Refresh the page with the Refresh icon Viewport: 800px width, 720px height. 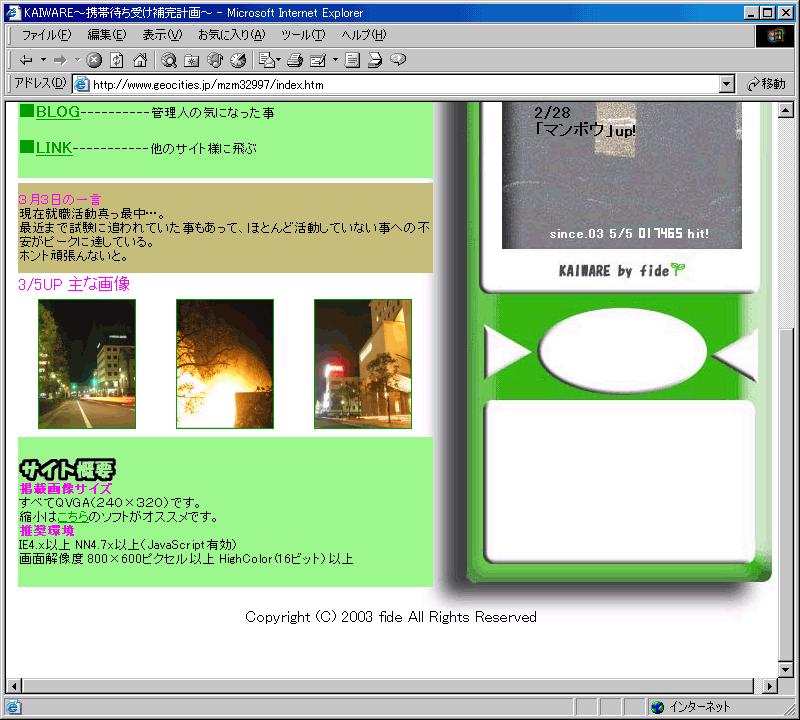click(x=117, y=60)
